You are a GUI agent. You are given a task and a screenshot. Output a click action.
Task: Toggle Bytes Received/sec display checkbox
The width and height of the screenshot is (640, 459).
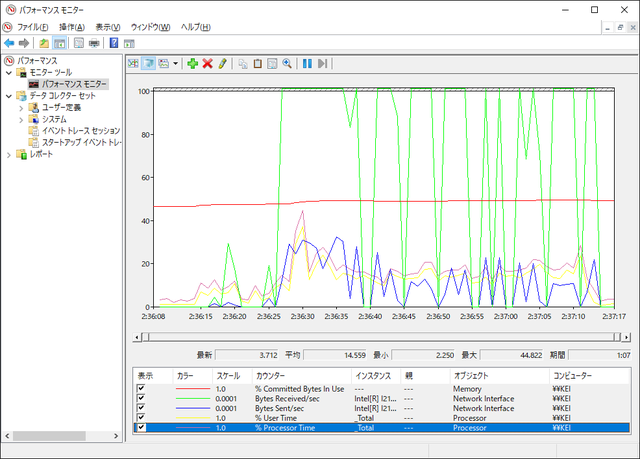[141, 398]
